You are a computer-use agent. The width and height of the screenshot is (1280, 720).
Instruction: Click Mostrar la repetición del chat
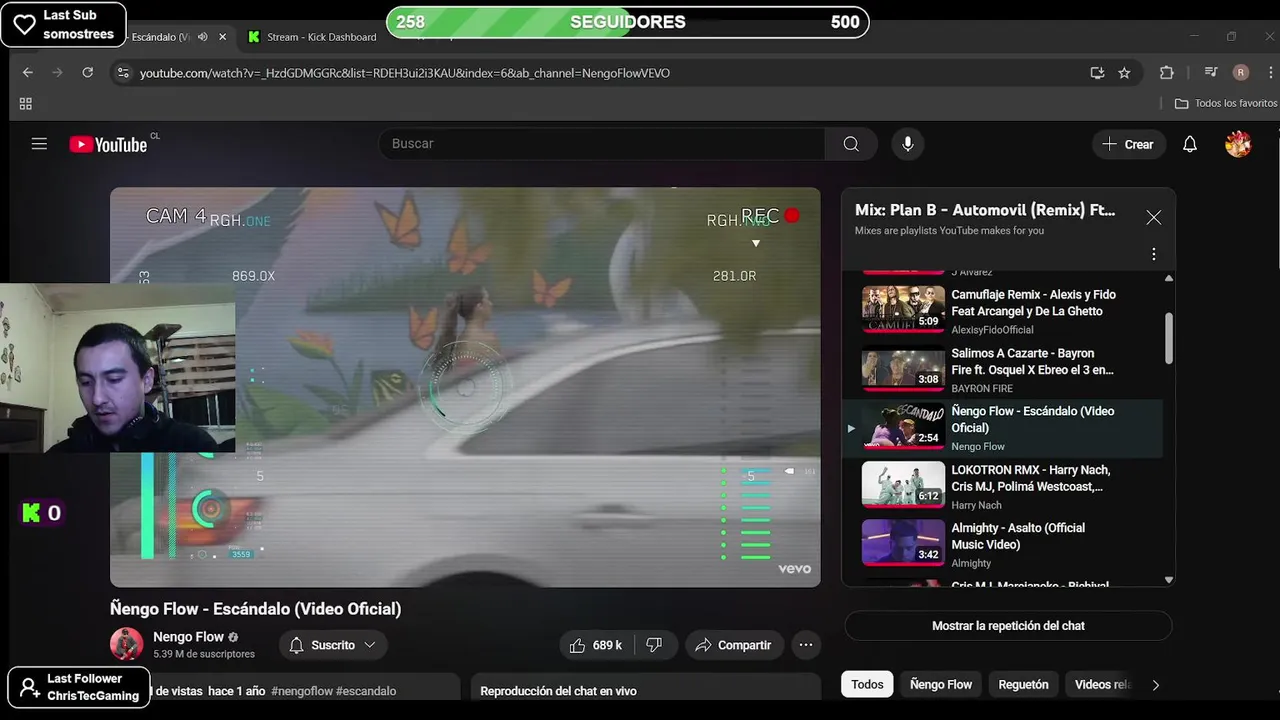pyautogui.click(x=1008, y=626)
